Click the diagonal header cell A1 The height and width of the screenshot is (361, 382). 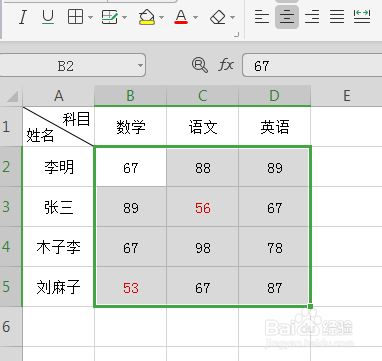tap(58, 127)
